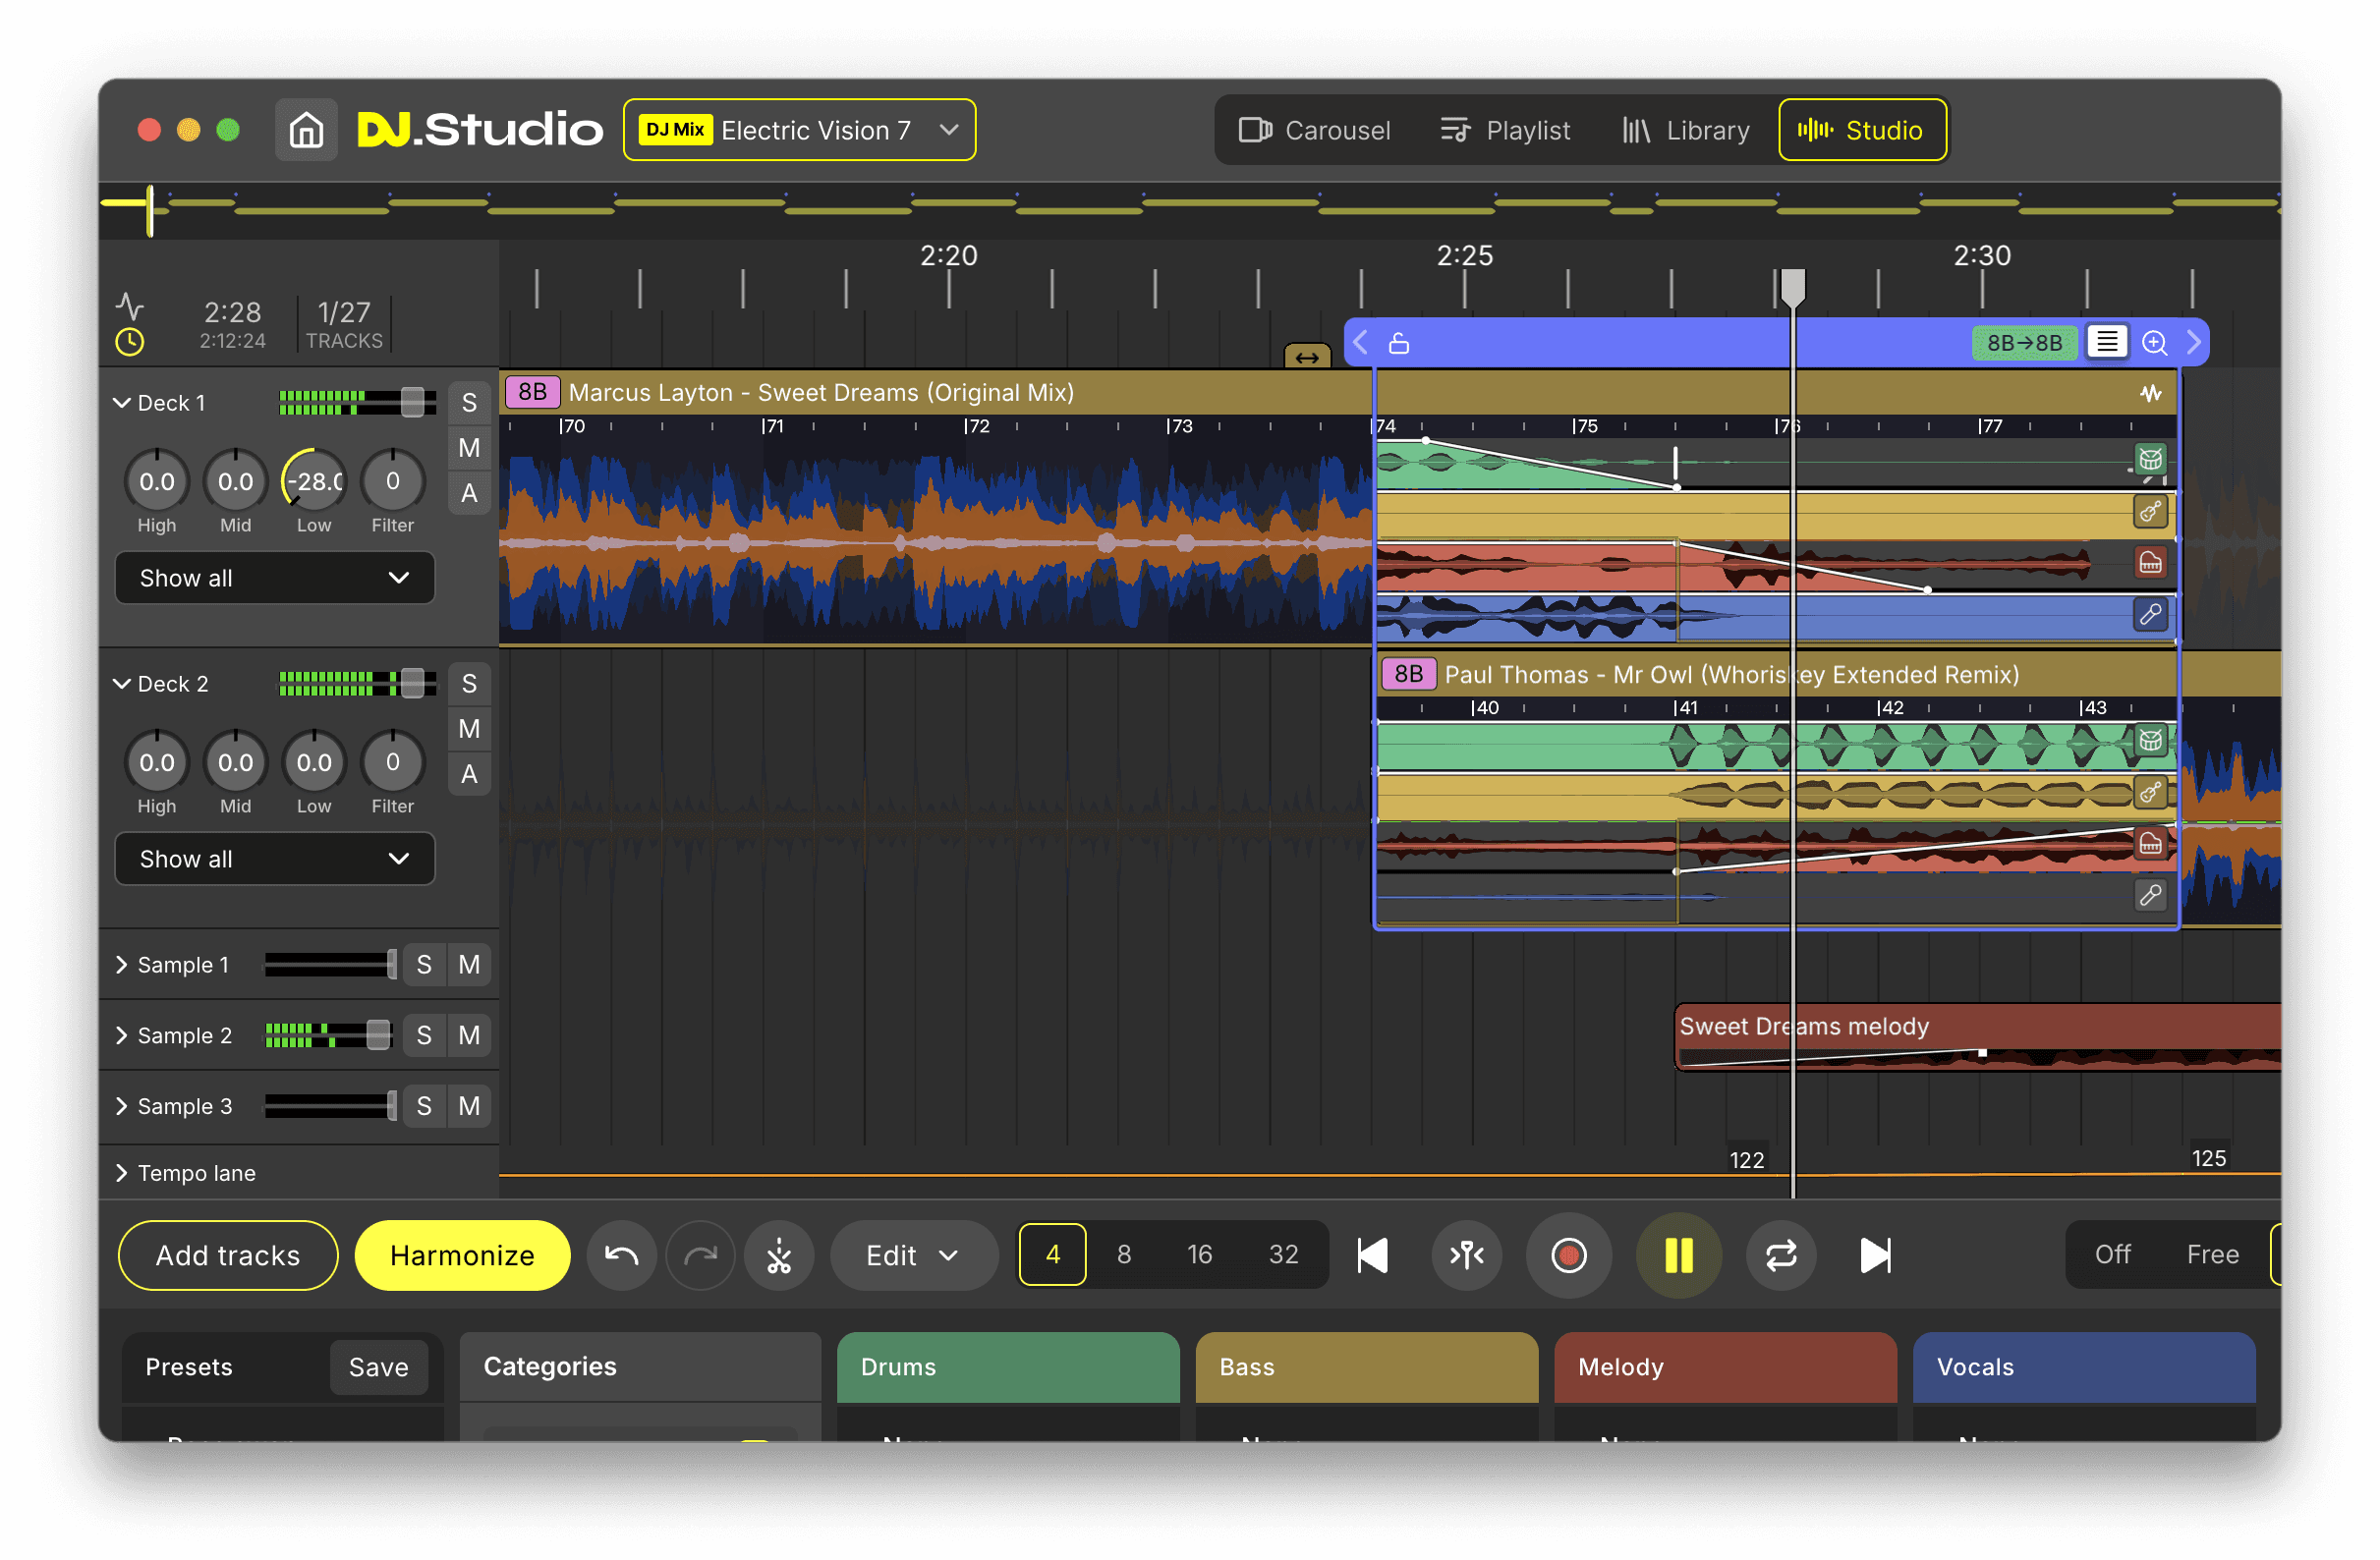Image resolution: width=2380 pixels, height=1560 pixels.
Task: Click the waveform icon on Sweet Dreams track
Action: pos(2151,393)
